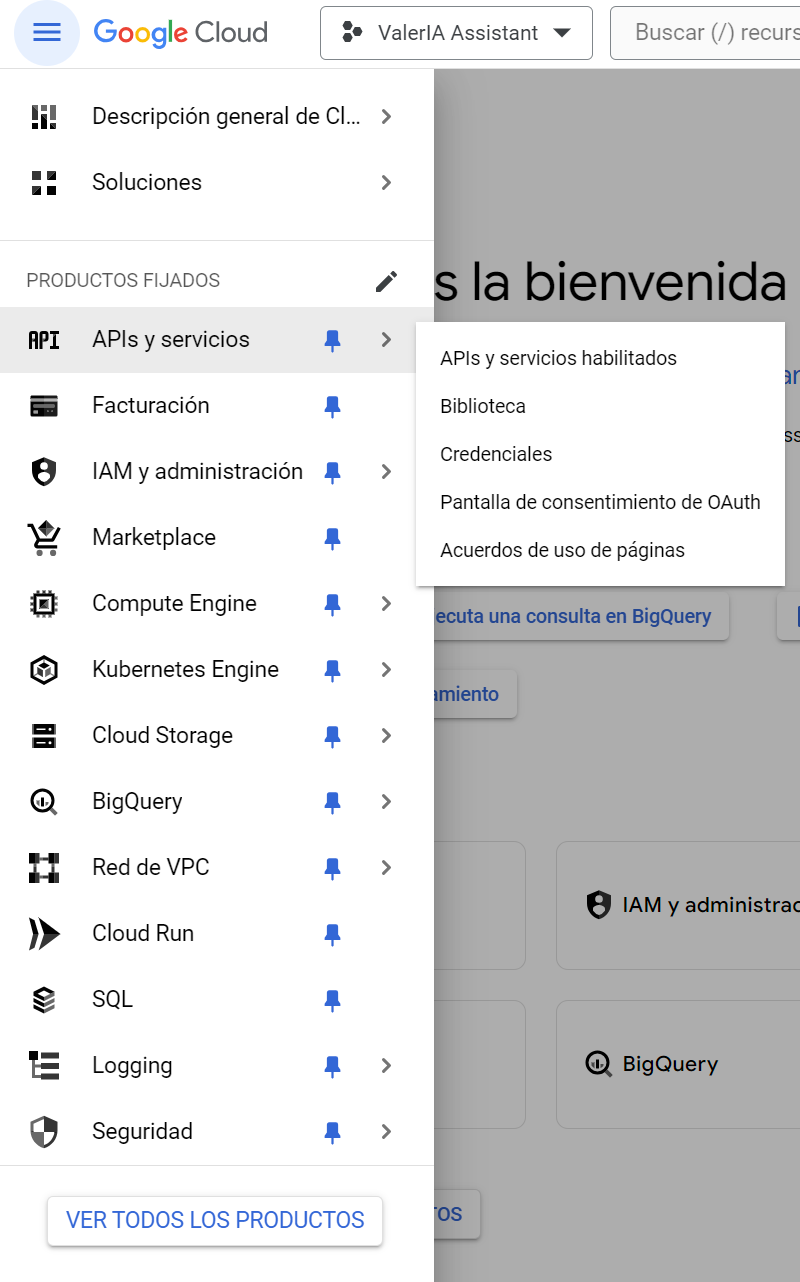Unpin Facturación from pinned products
The image size is (800, 1282).
[333, 407]
